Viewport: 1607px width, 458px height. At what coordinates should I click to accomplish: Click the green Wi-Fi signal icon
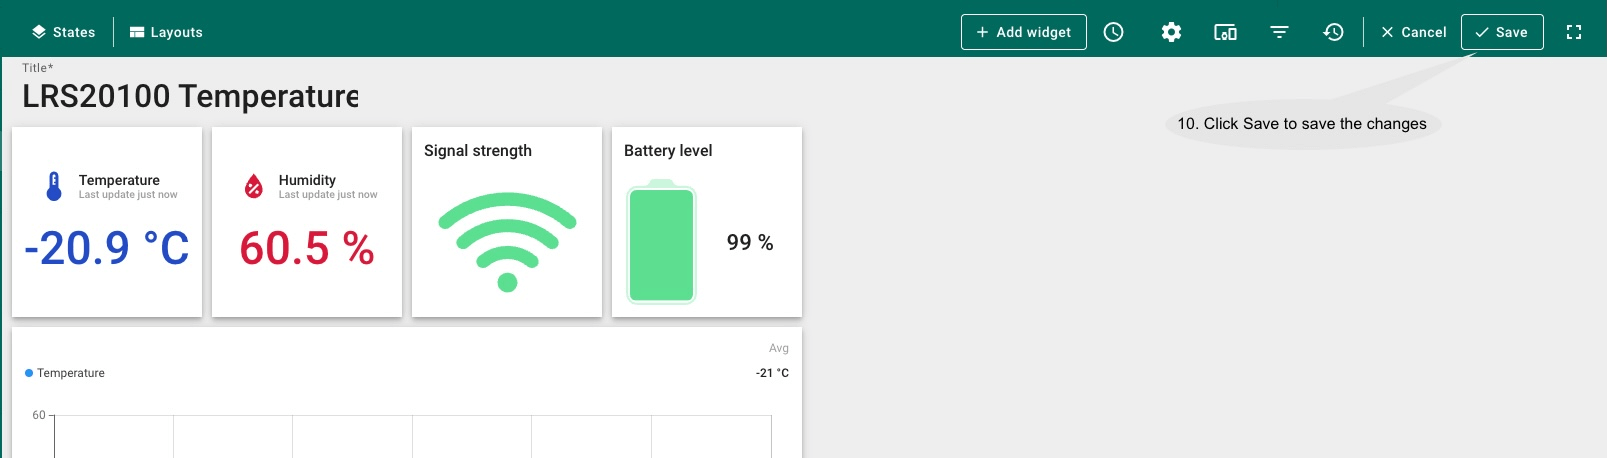point(507,241)
